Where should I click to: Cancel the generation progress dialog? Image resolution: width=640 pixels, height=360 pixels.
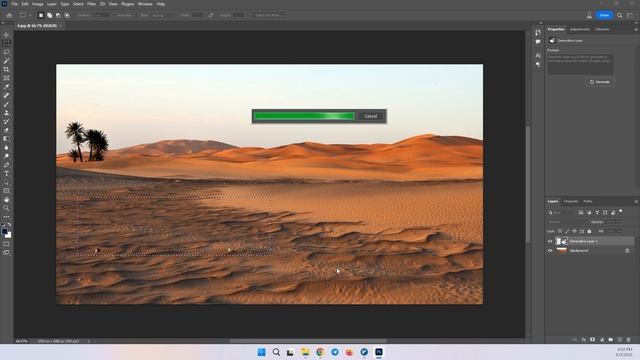click(x=371, y=116)
